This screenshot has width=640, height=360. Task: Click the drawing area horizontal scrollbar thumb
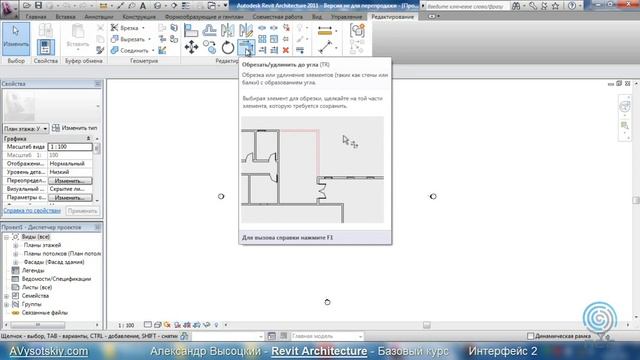pos(427,325)
